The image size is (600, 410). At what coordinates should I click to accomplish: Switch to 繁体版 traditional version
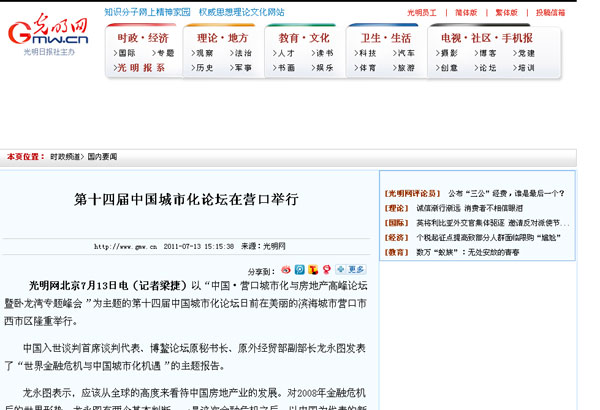pos(507,12)
